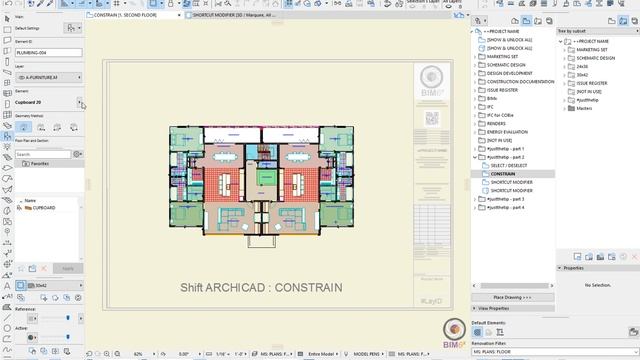Viewport: 640px width, 360px height.
Task: Open search settings gear in library panel
Action: 77,154
